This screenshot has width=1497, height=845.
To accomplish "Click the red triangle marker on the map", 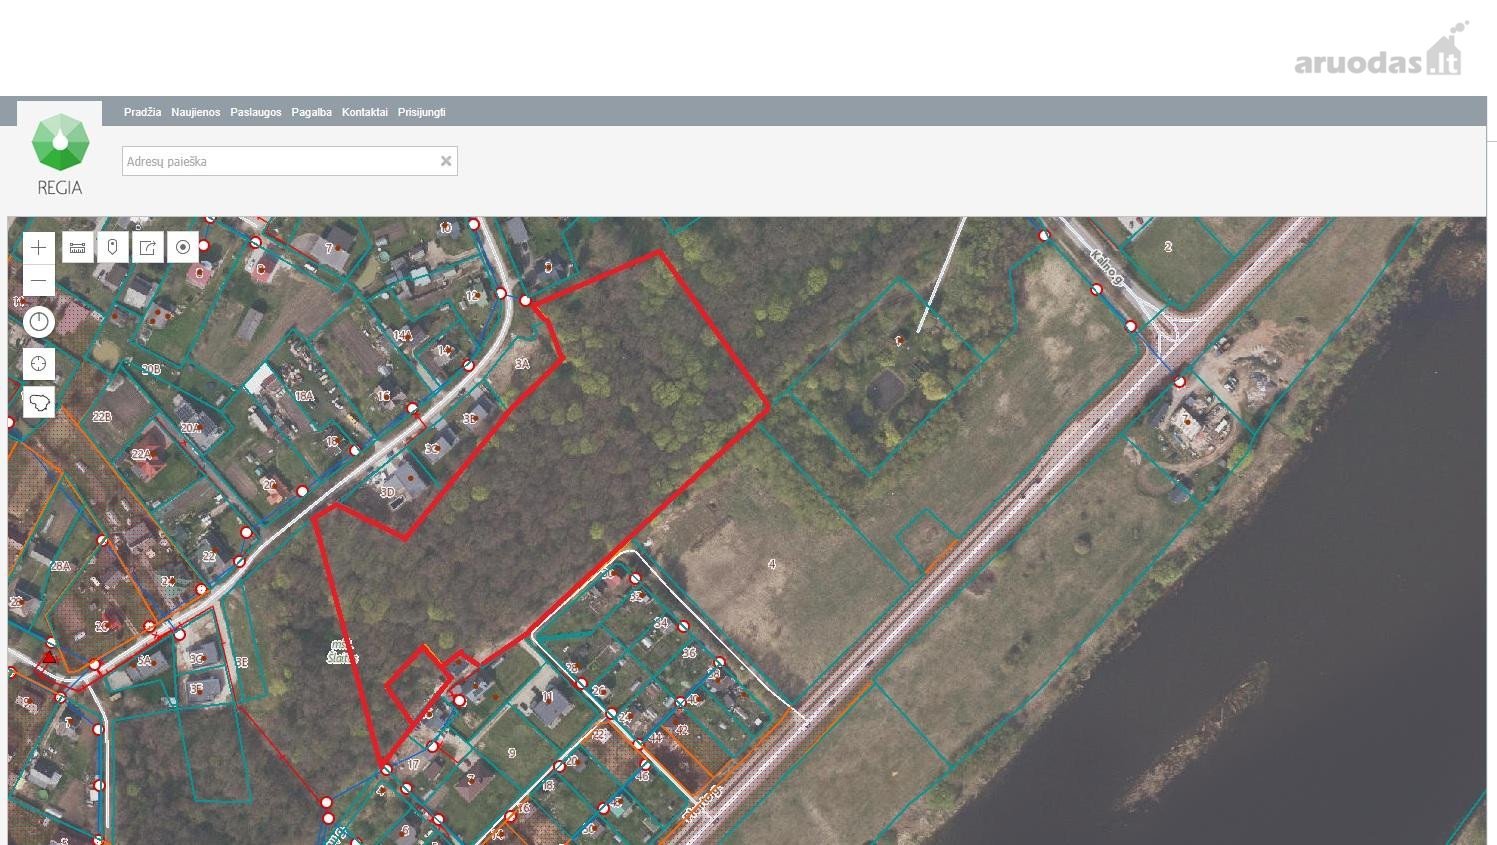I will [x=49, y=658].
